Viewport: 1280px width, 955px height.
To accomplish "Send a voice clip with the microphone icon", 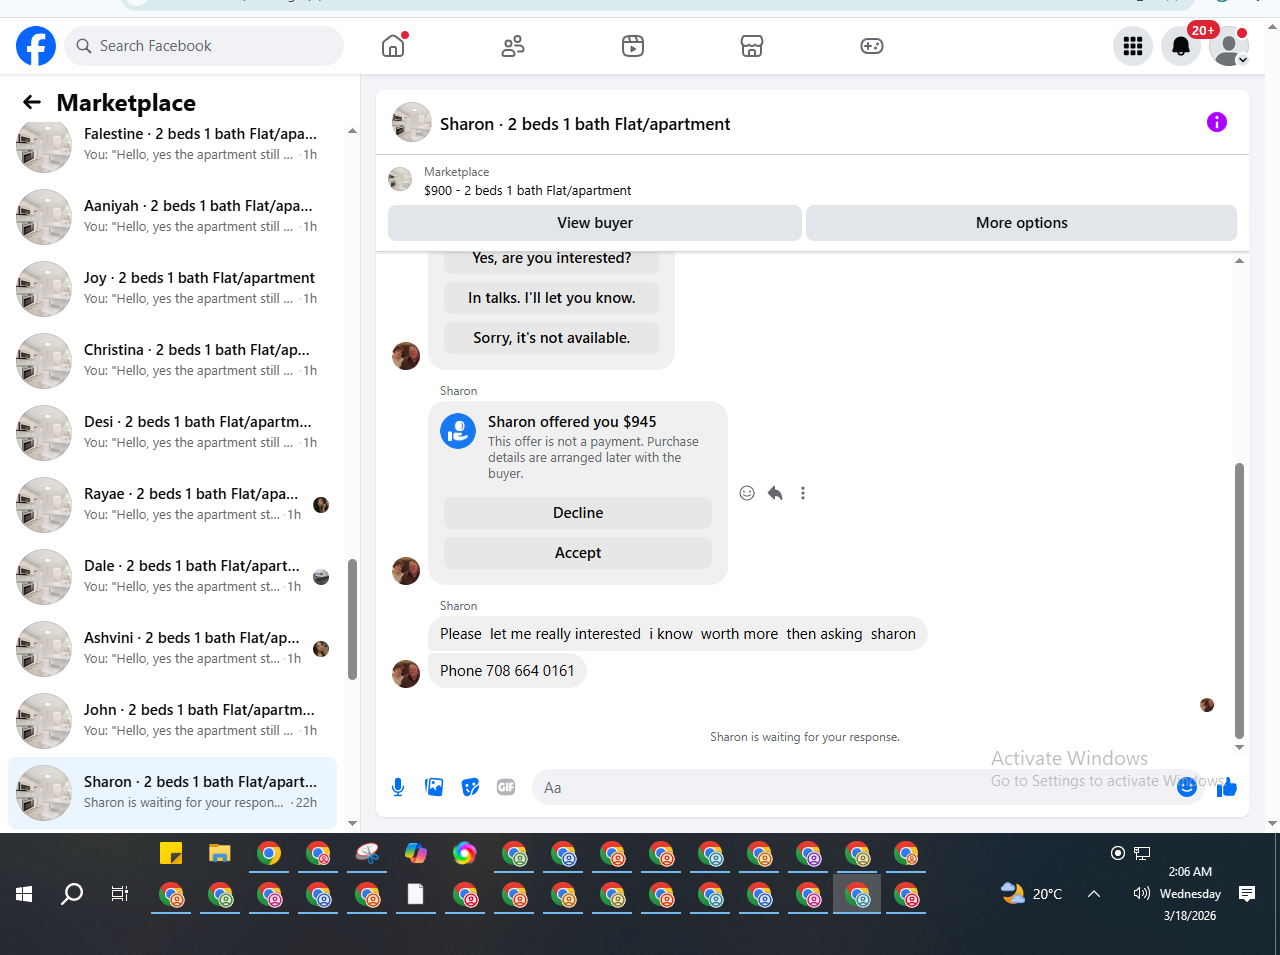I will (398, 788).
